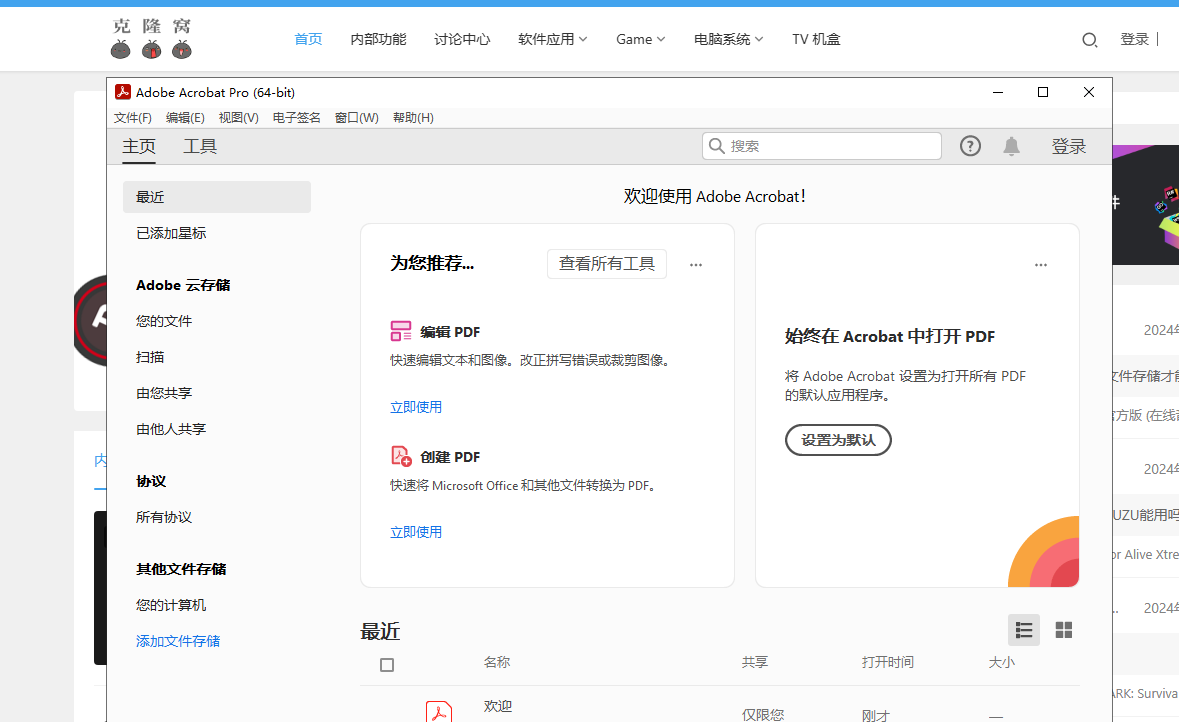Viewport: 1179px width, 722px height.
Task: Select 最近 in the sidebar
Action: pyautogui.click(x=217, y=197)
